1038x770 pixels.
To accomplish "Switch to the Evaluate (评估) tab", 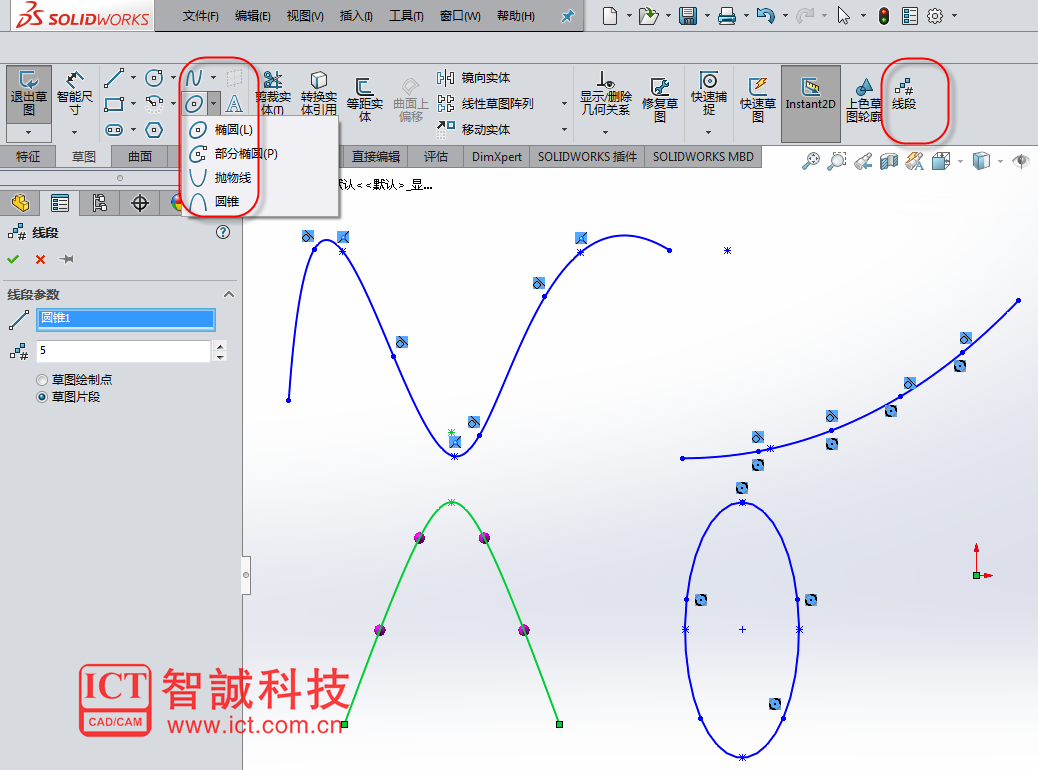I will coord(436,157).
